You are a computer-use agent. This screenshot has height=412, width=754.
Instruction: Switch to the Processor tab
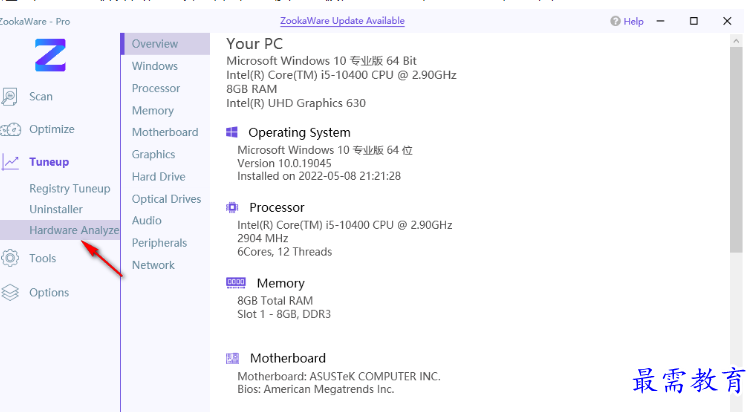pyautogui.click(x=156, y=88)
